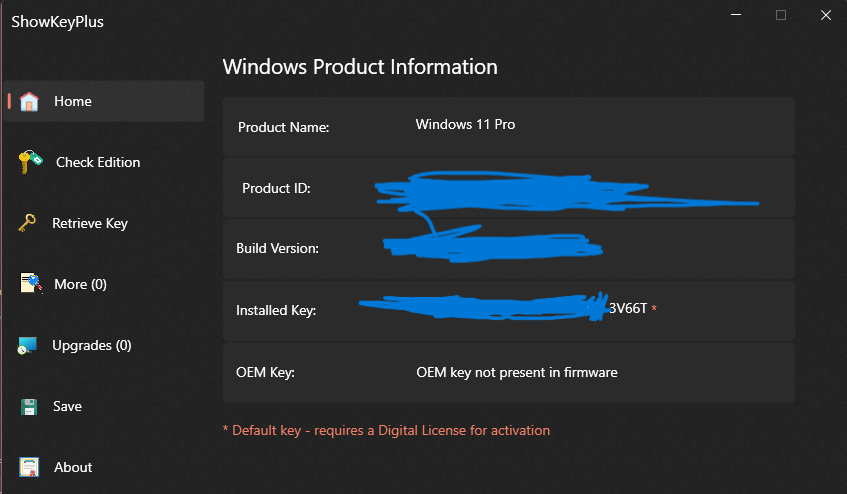
Task: Click the Upgrades monitor icon
Action: [27, 346]
